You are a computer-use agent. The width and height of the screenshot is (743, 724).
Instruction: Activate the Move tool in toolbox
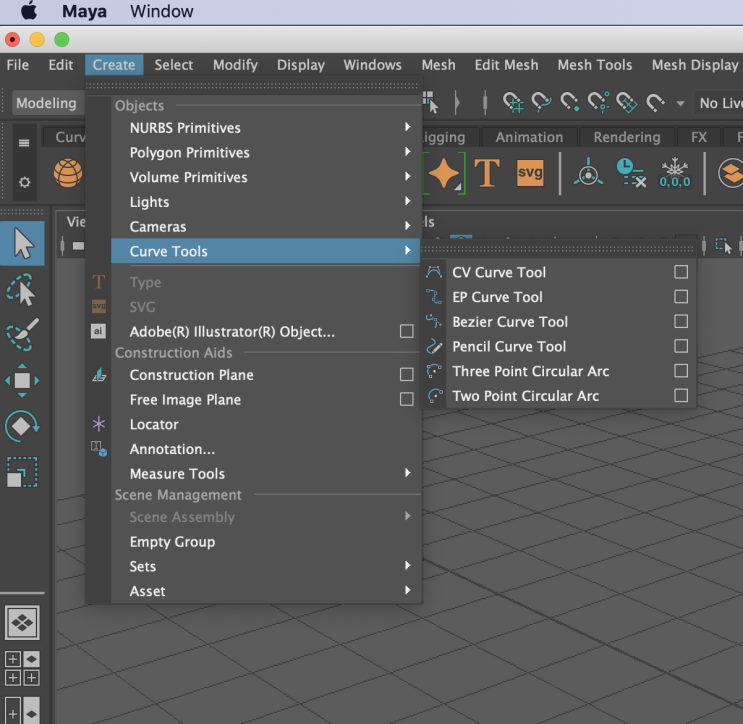click(22, 381)
